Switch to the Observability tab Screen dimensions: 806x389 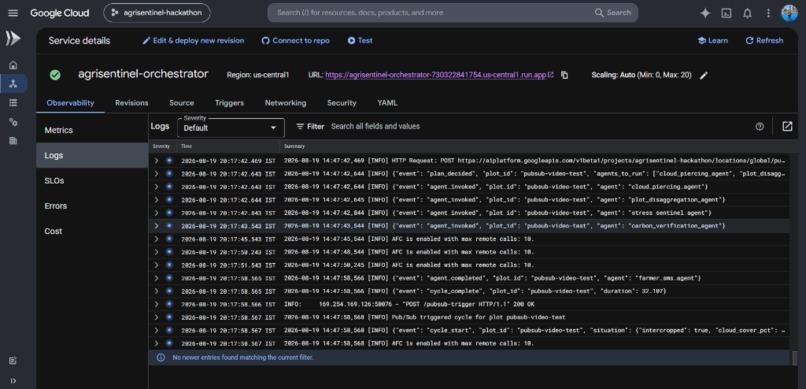tap(70, 103)
